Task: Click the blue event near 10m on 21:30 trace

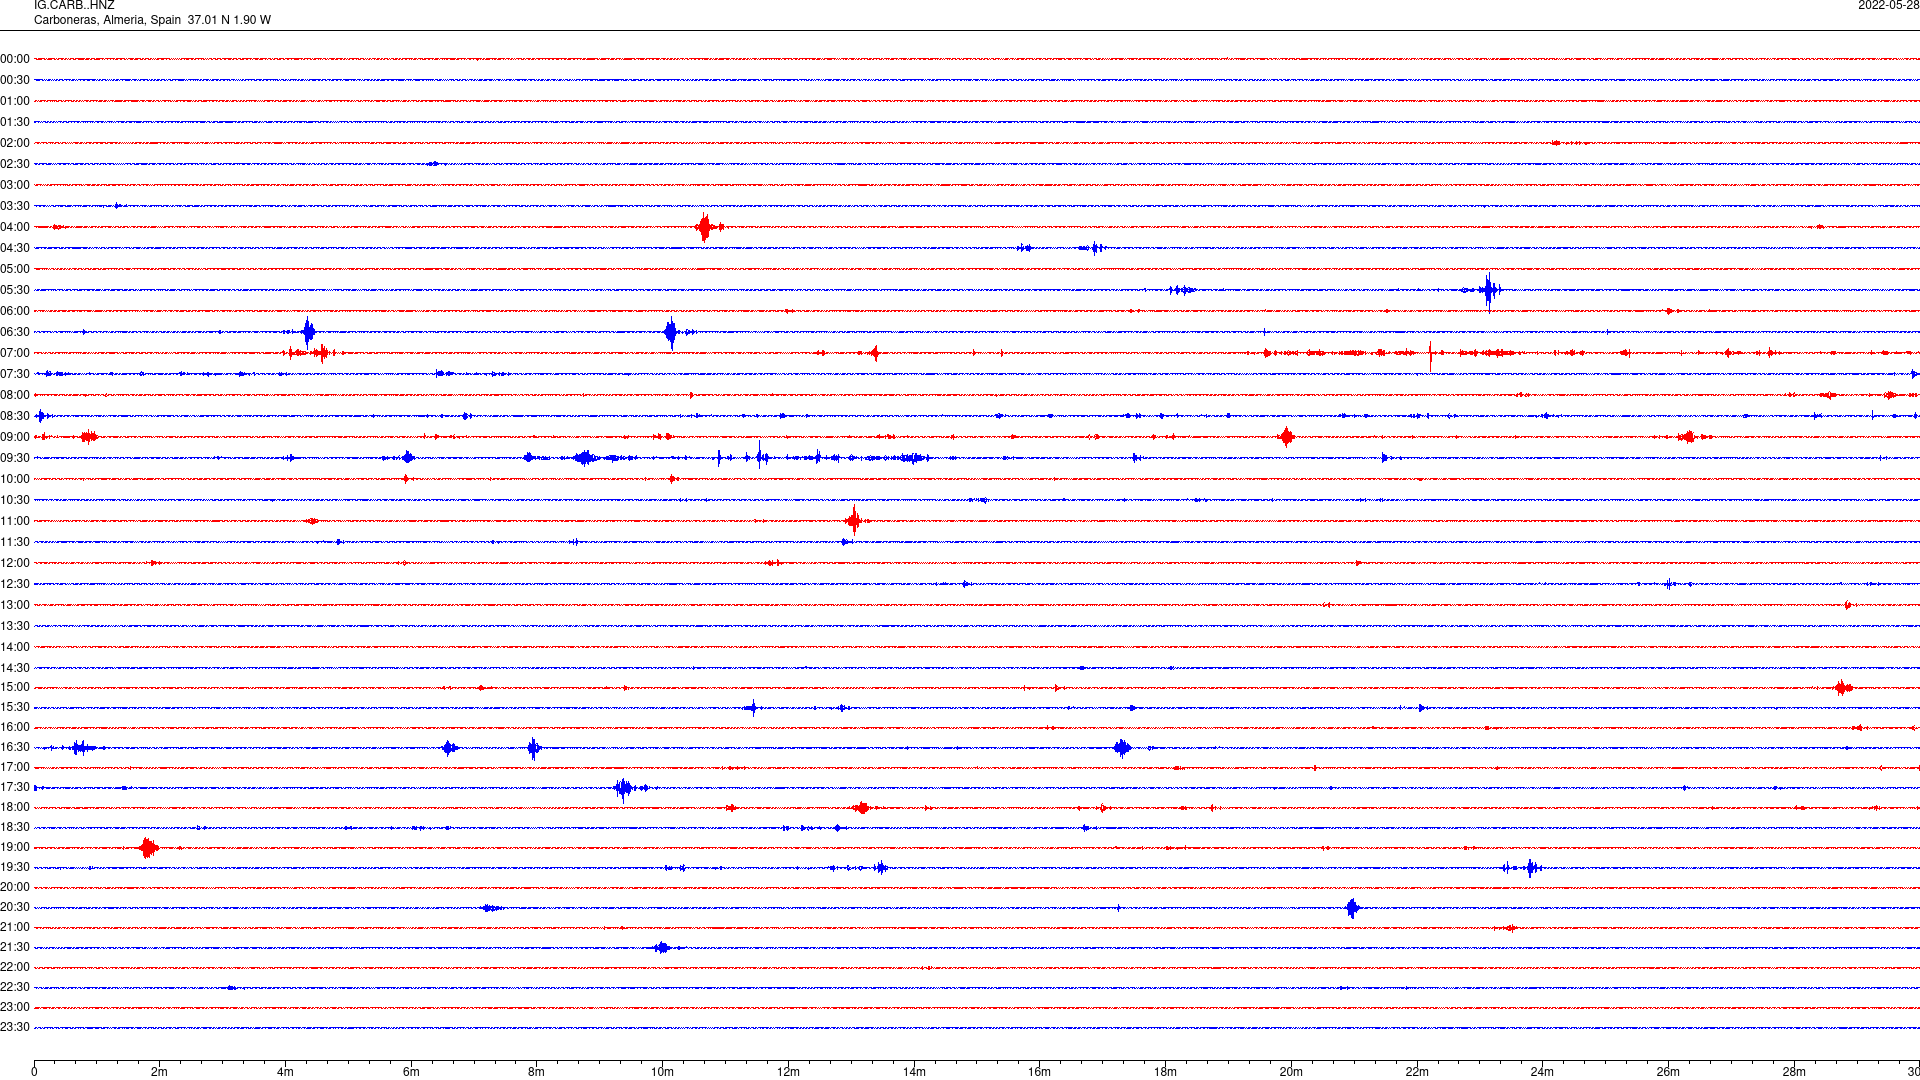Action: 661,947
